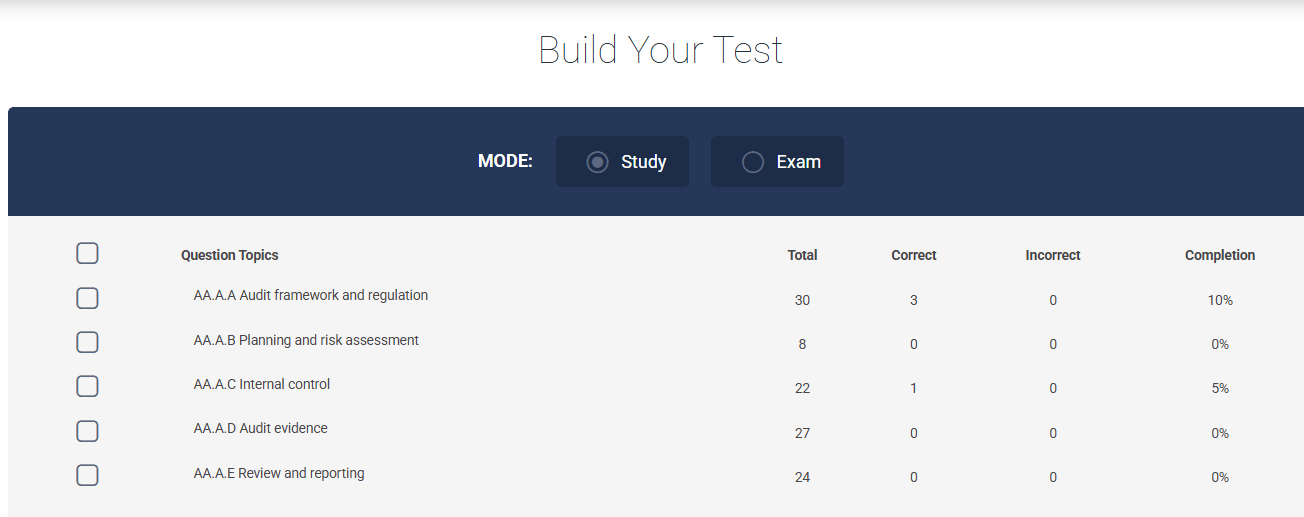
Task: Choose the Study mode radio button
Action: click(598, 162)
